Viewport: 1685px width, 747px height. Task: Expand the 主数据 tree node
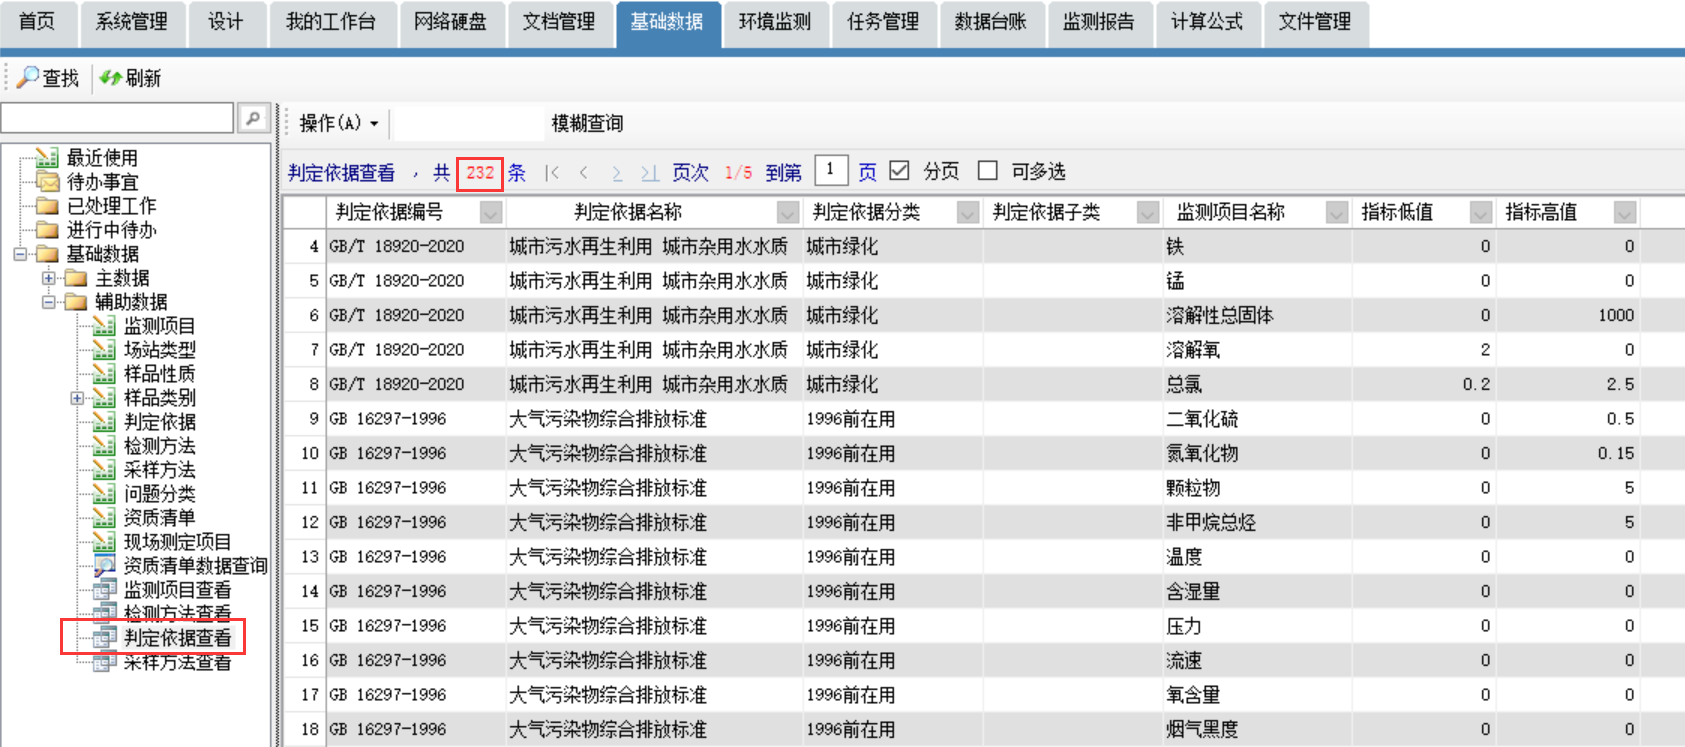48,278
